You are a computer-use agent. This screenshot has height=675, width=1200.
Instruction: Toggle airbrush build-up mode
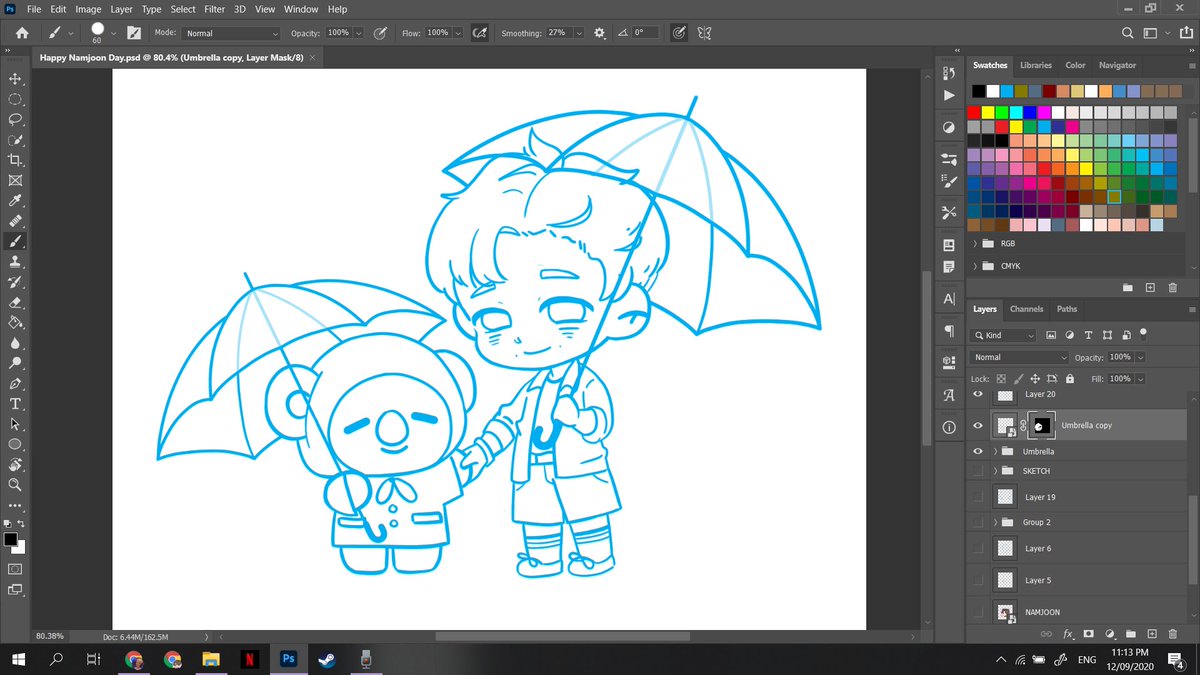(479, 33)
